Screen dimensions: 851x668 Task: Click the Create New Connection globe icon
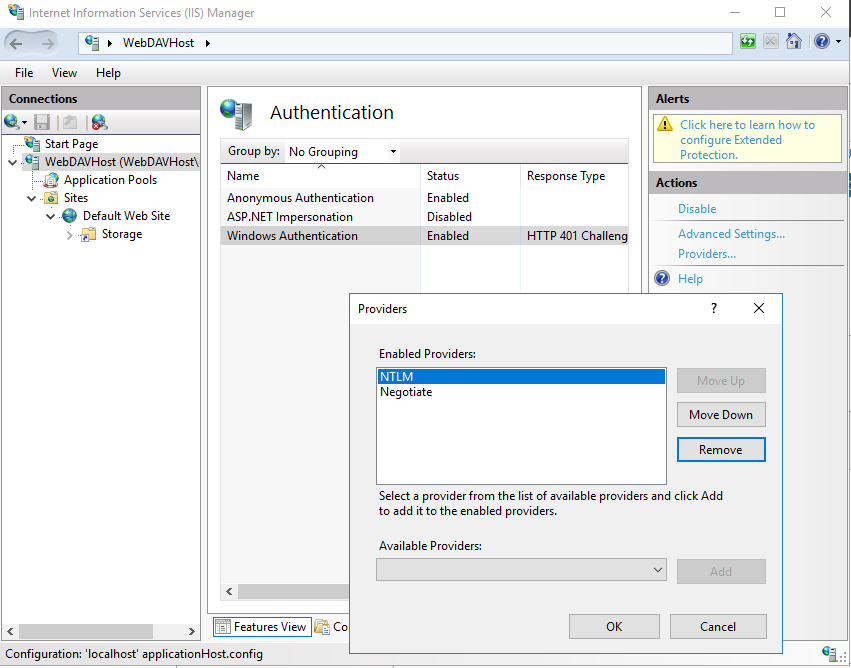click(11, 122)
